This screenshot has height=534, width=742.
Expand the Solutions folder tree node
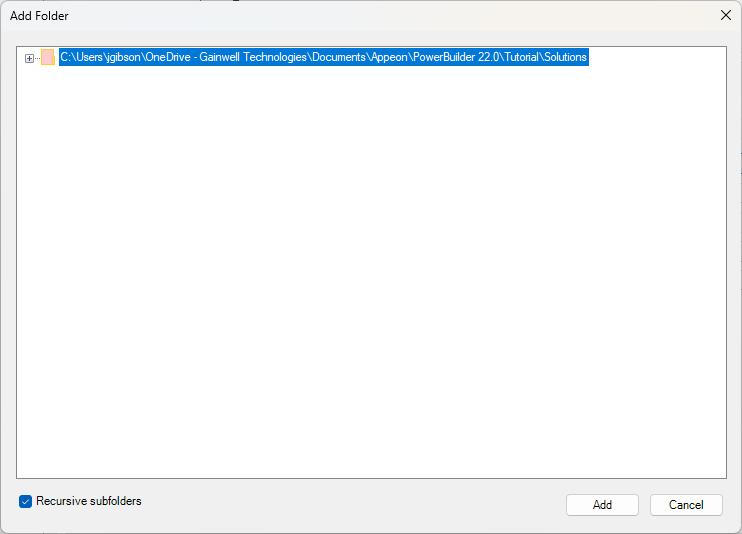click(x=29, y=58)
